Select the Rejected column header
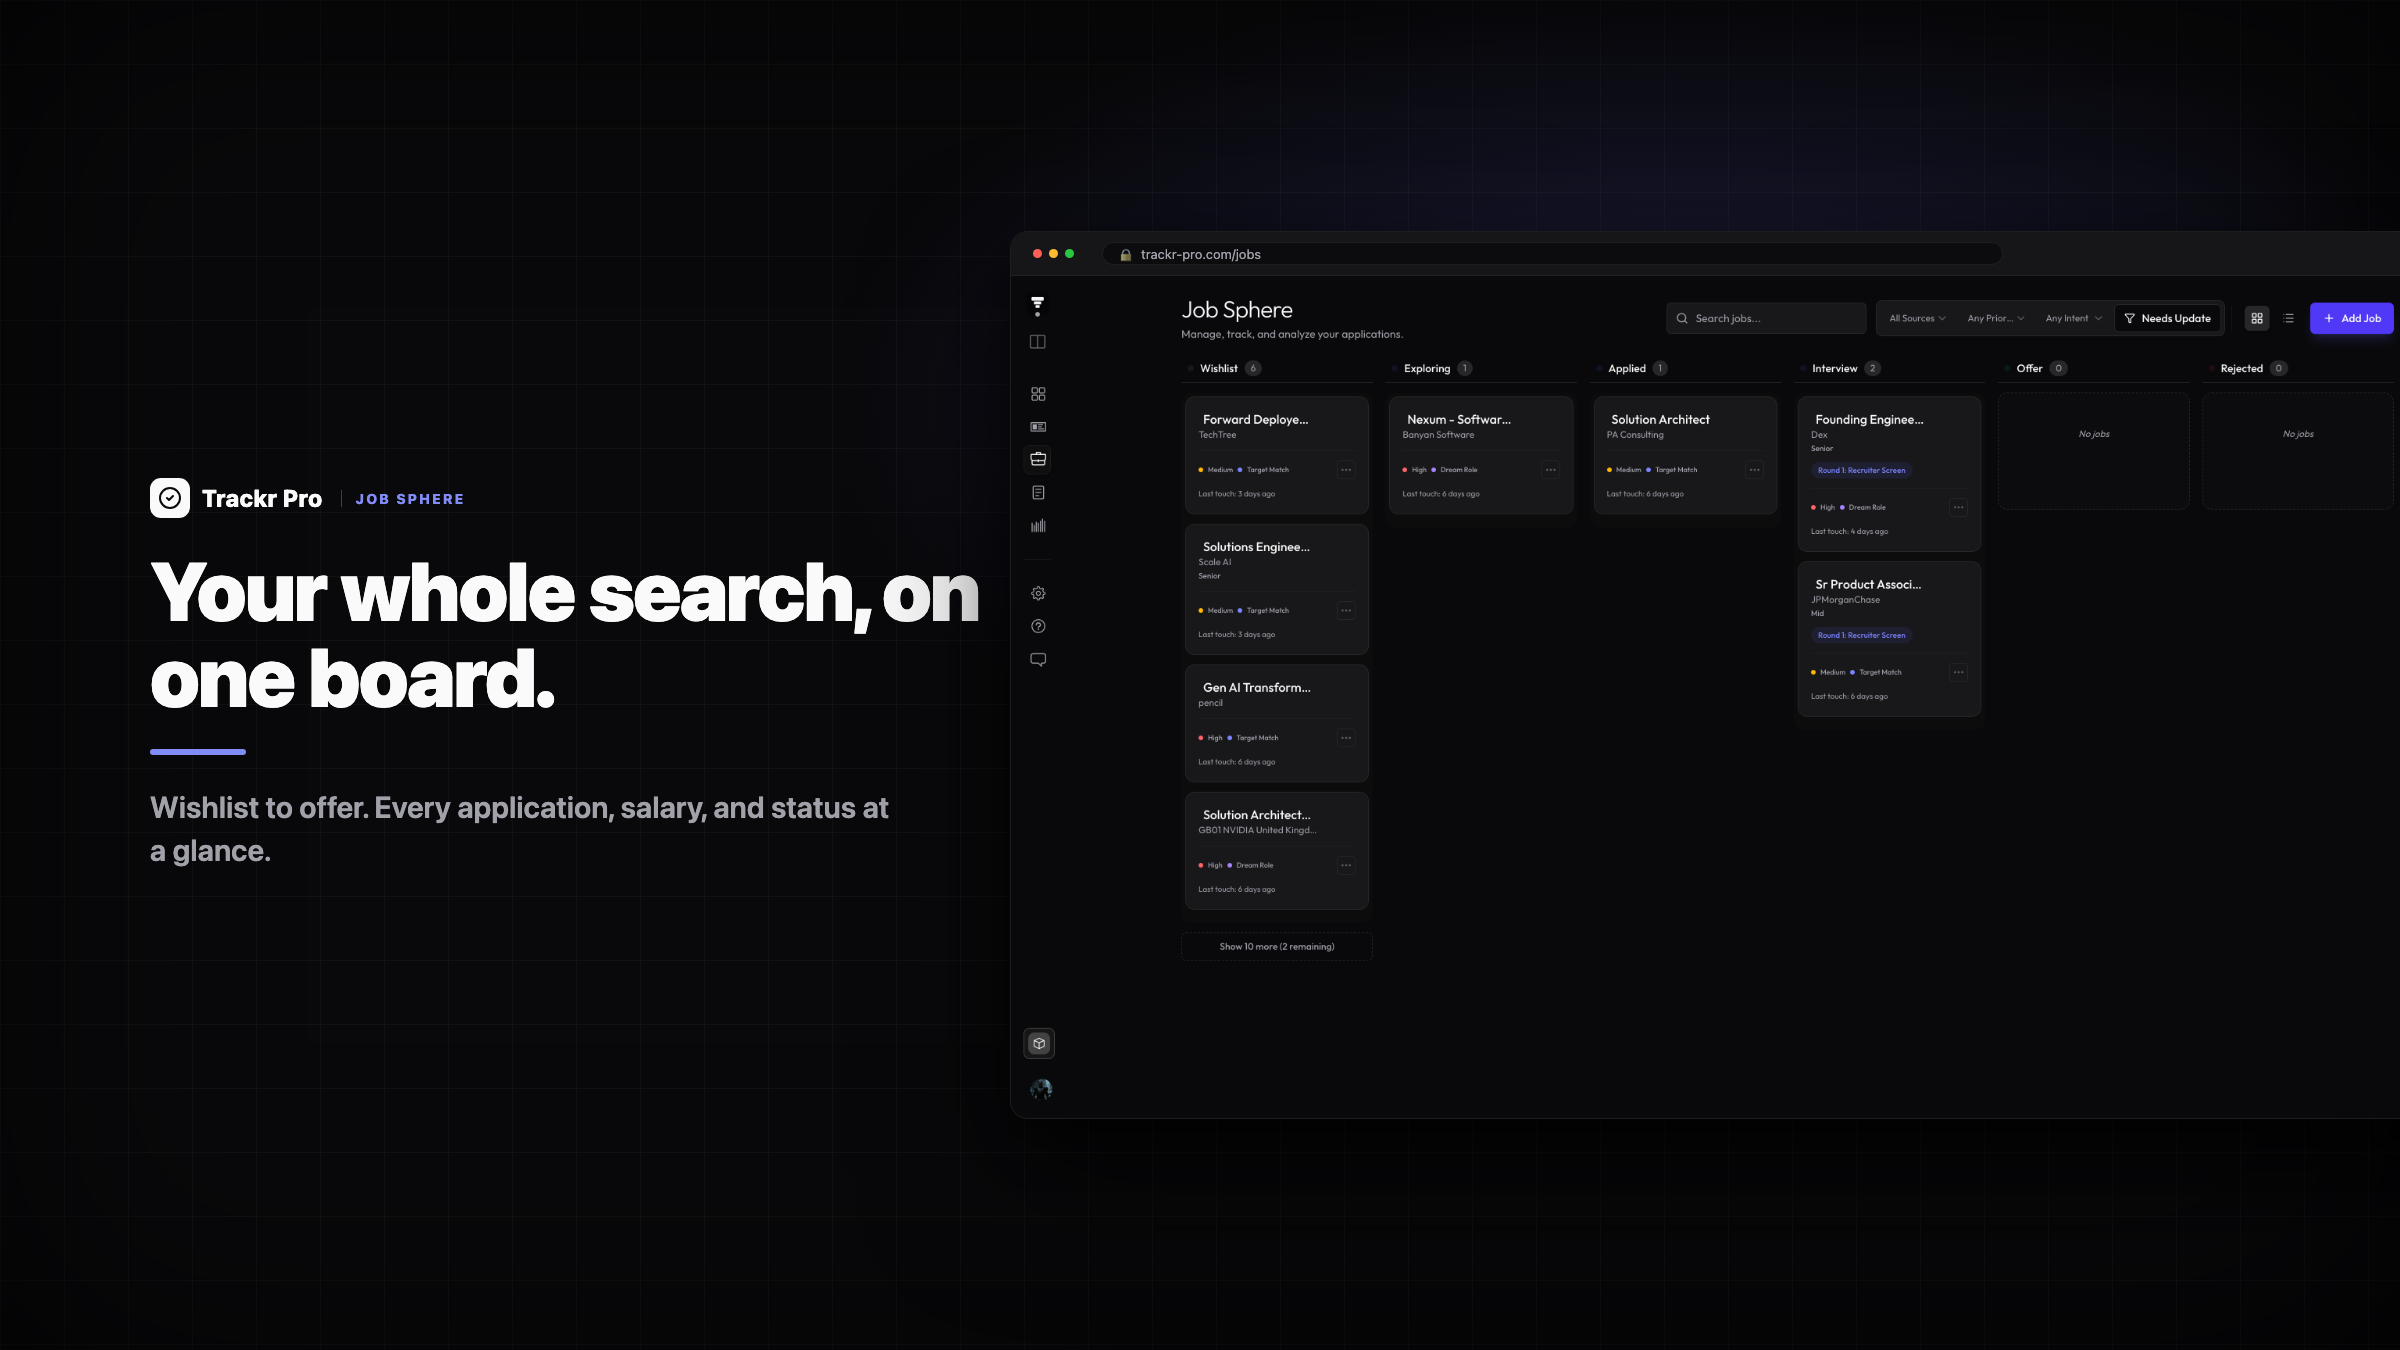This screenshot has height=1350, width=2400. (x=2242, y=368)
